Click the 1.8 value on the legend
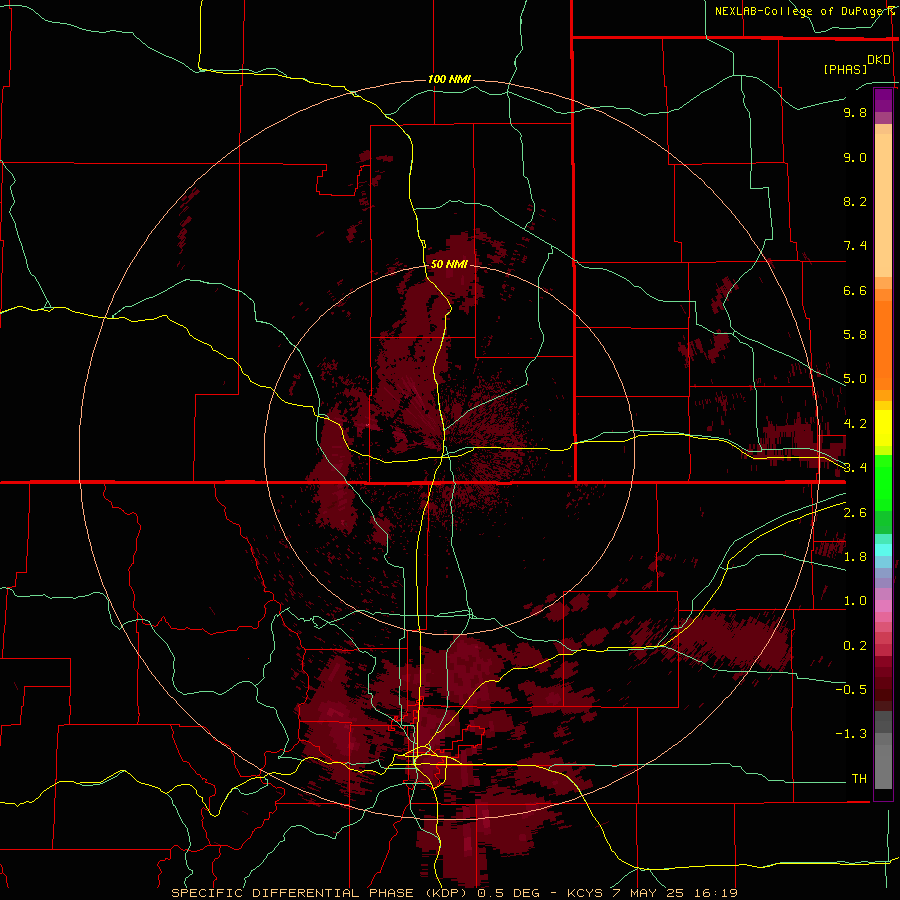The height and width of the screenshot is (900, 900). (x=855, y=557)
